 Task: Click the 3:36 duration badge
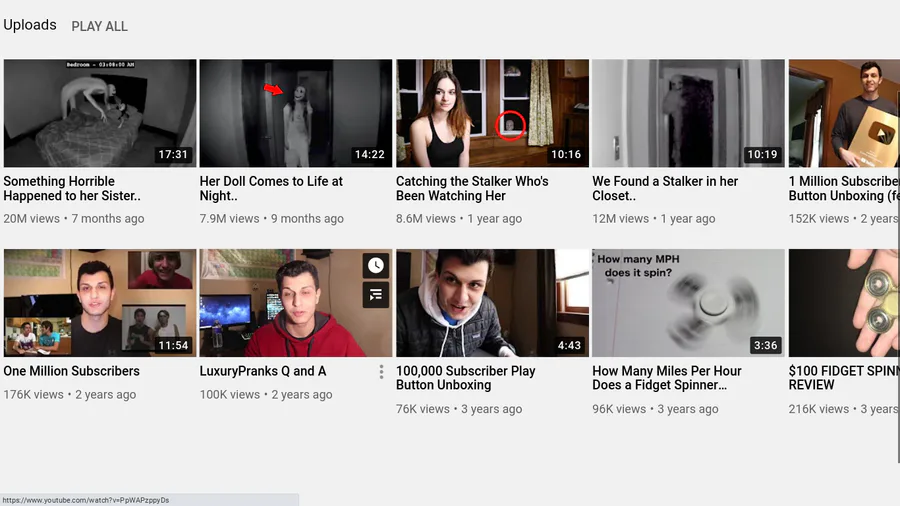point(766,345)
